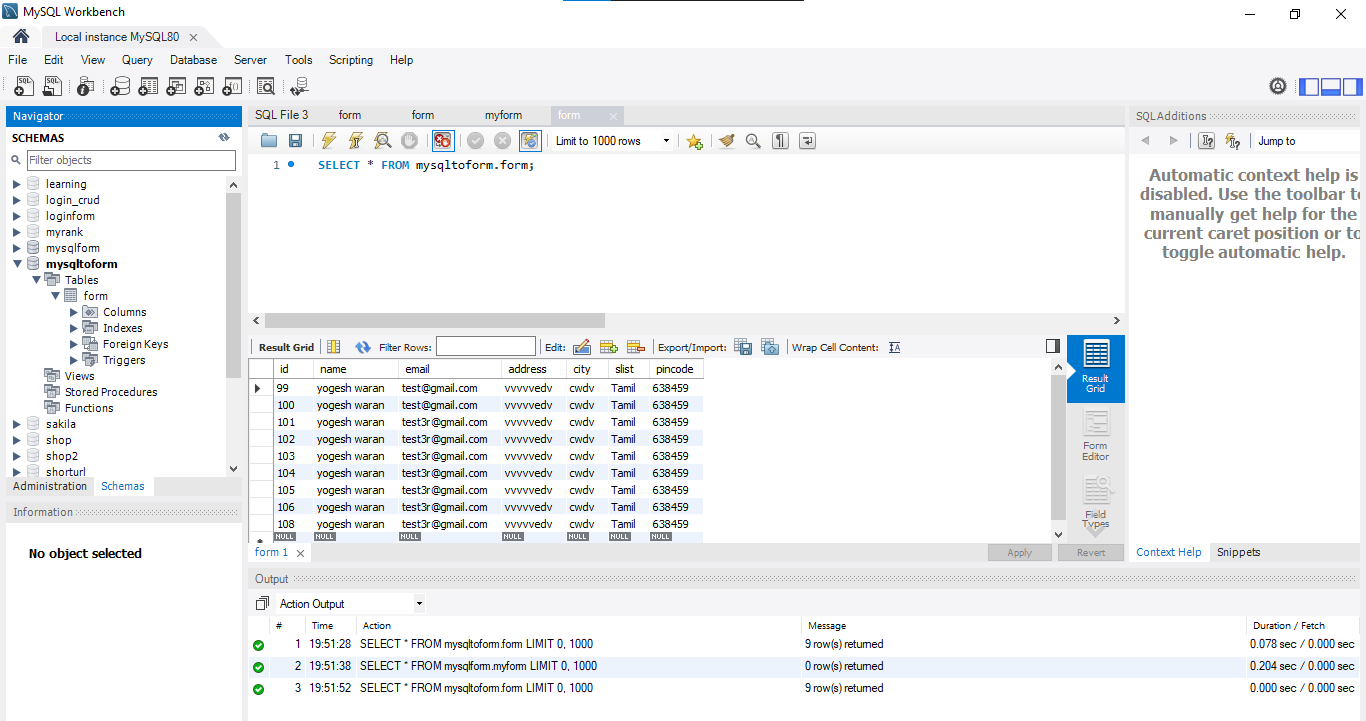Open the object inspector info icon
This screenshot has height=721, width=1366.
86,87
